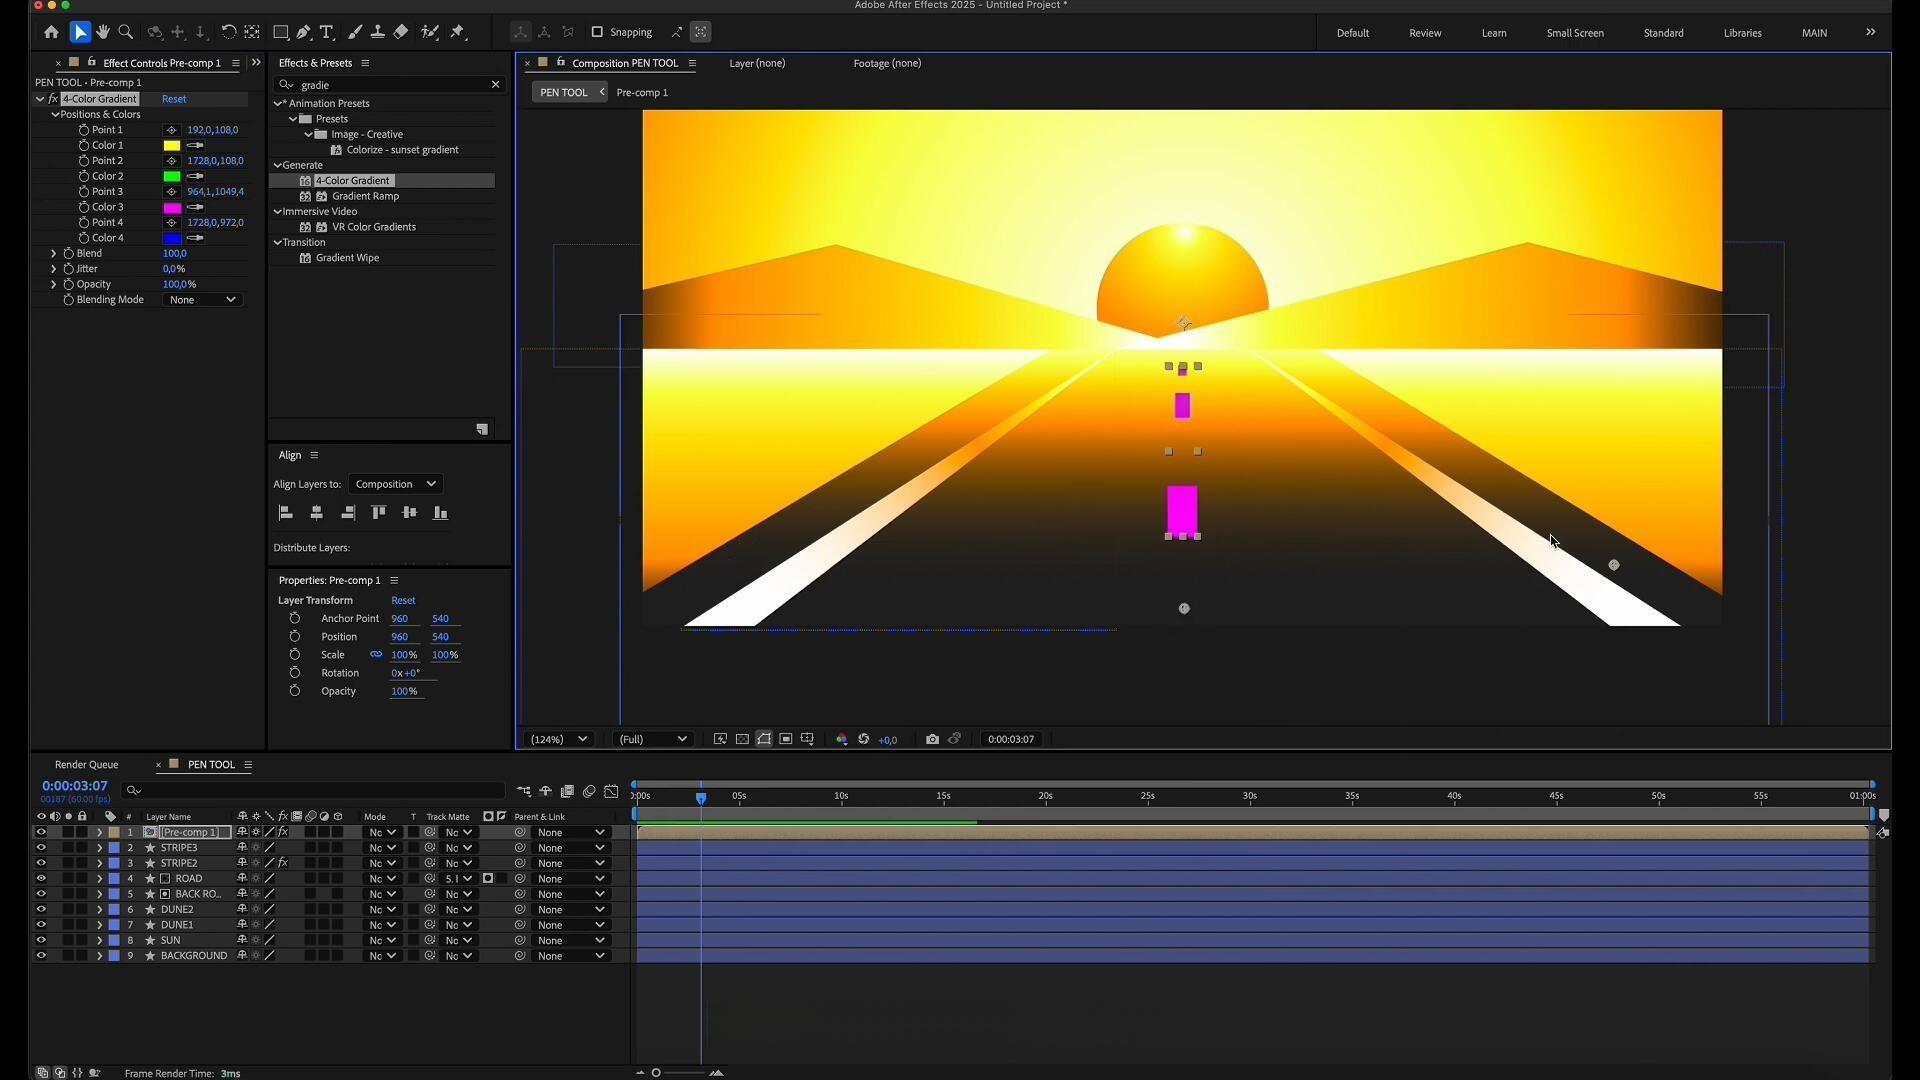Viewport: 1920px width, 1080px height.
Task: Switch to the Render Queue tab
Action: tap(86, 765)
